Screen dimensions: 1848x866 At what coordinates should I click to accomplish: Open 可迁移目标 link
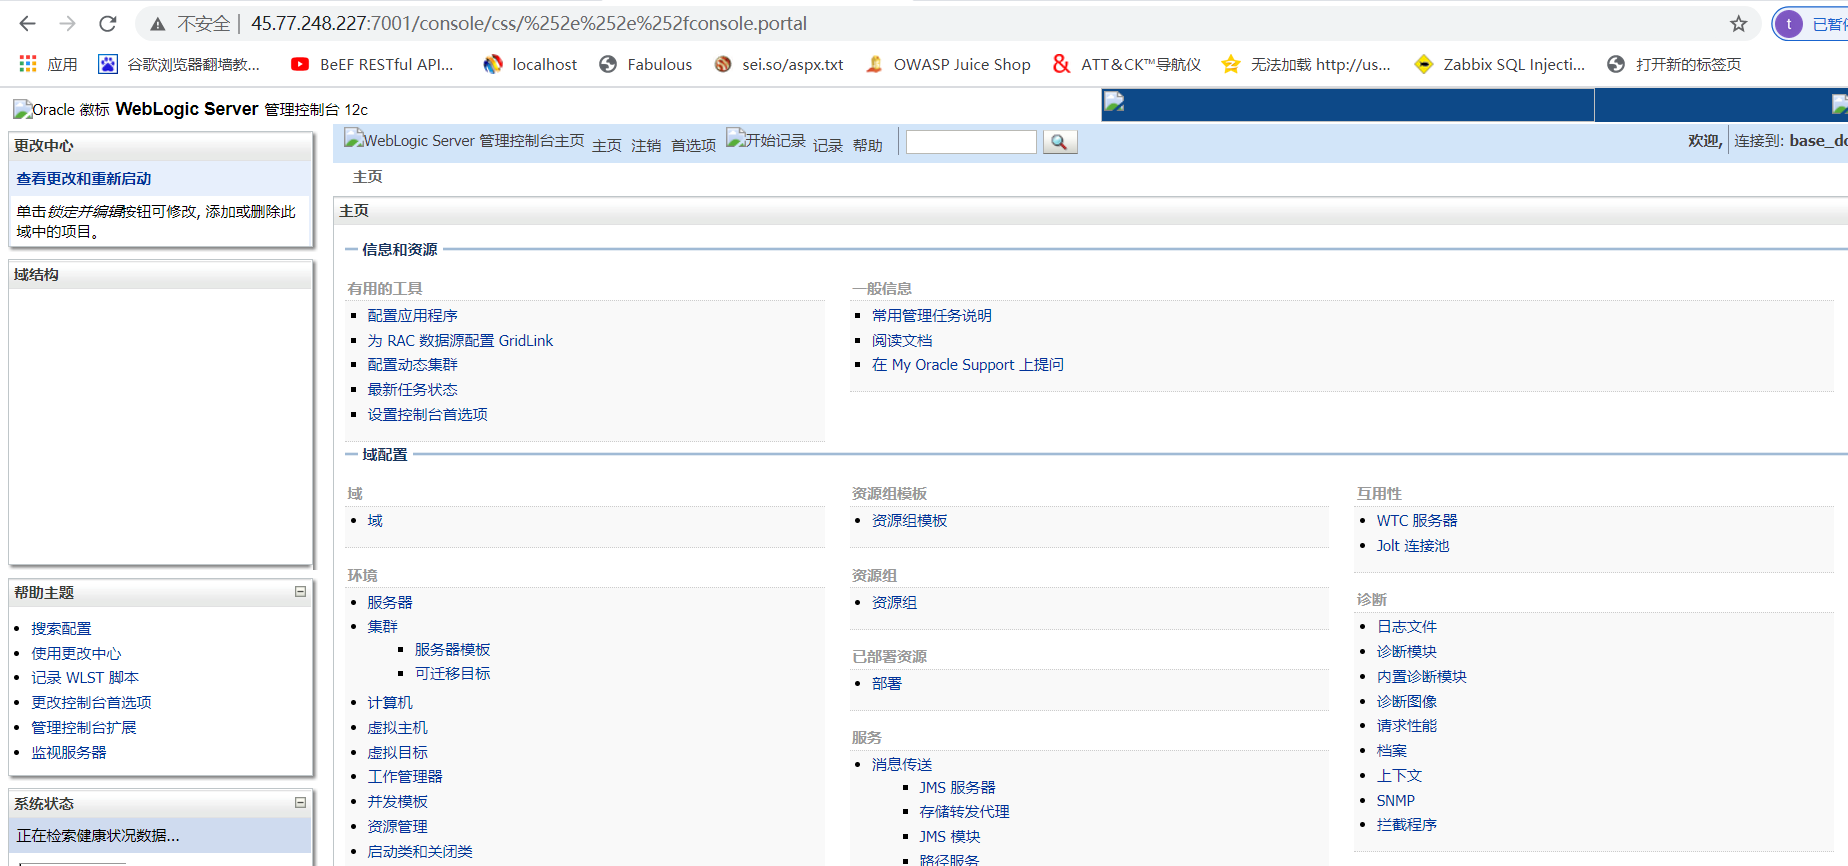[453, 673]
